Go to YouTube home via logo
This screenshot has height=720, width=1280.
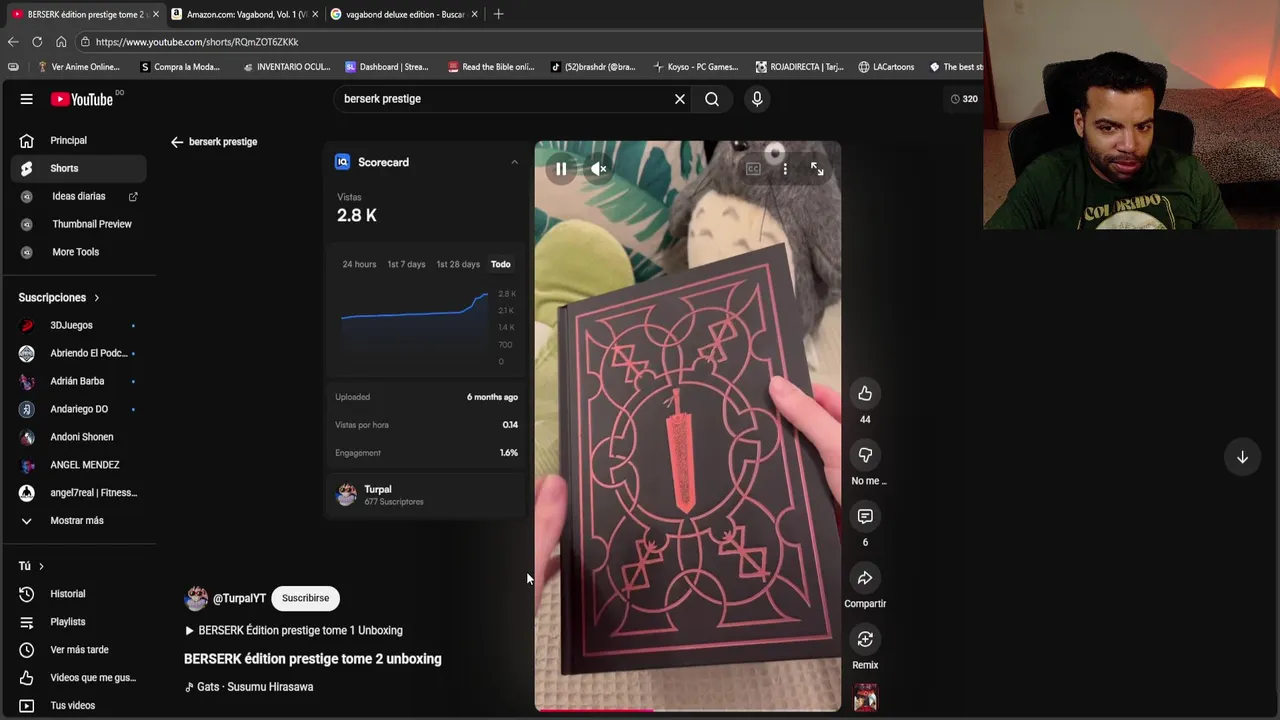coord(82,99)
